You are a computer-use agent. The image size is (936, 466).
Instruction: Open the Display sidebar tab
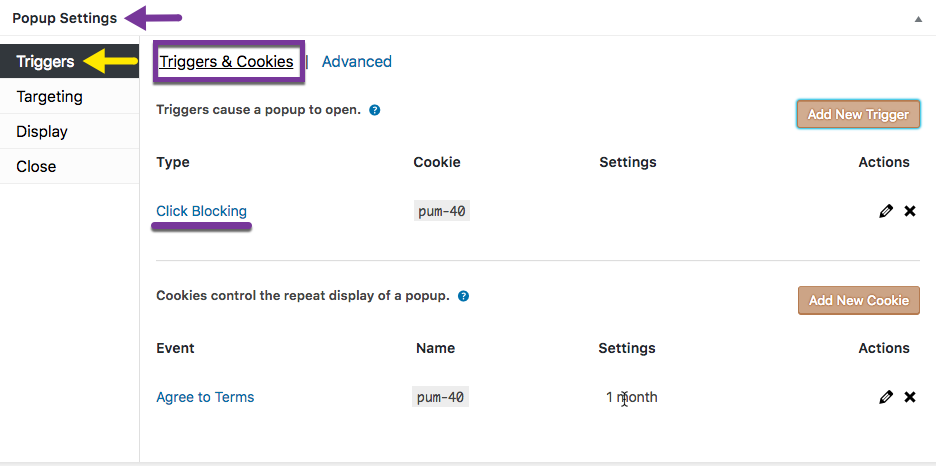click(x=69, y=131)
